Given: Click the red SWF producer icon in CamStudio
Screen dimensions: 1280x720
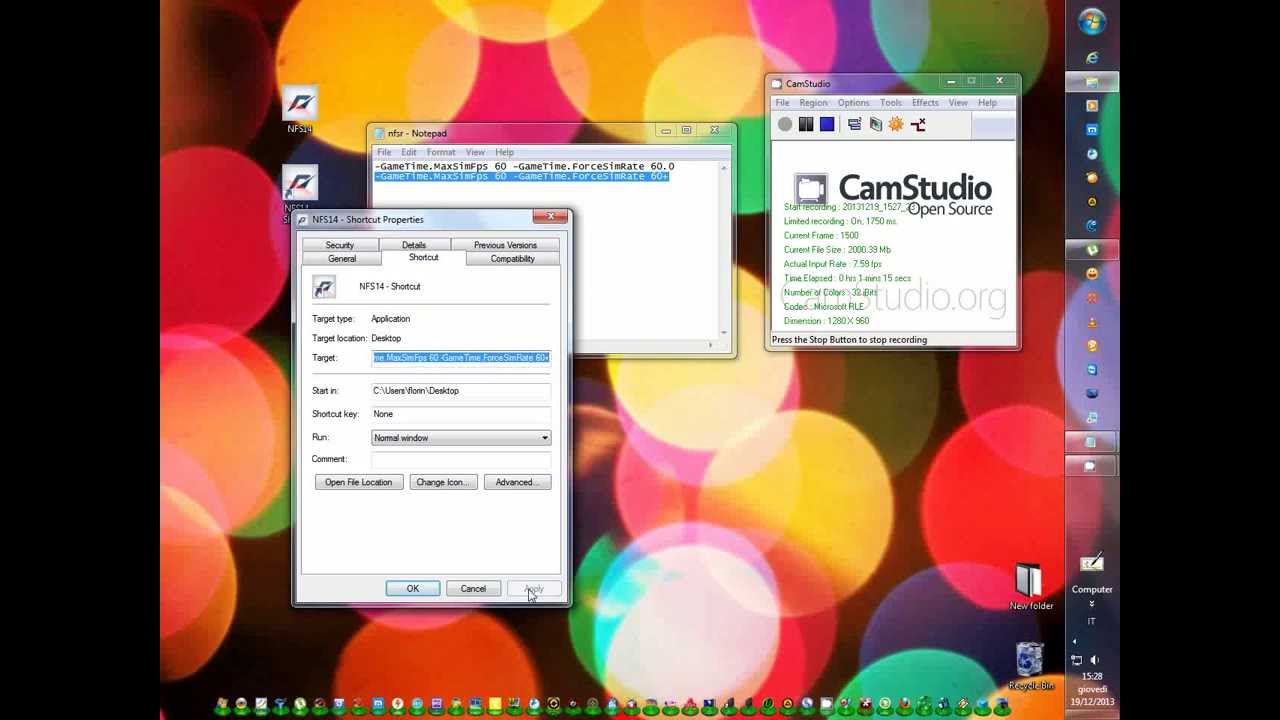Looking at the screenshot, I should click(918, 124).
